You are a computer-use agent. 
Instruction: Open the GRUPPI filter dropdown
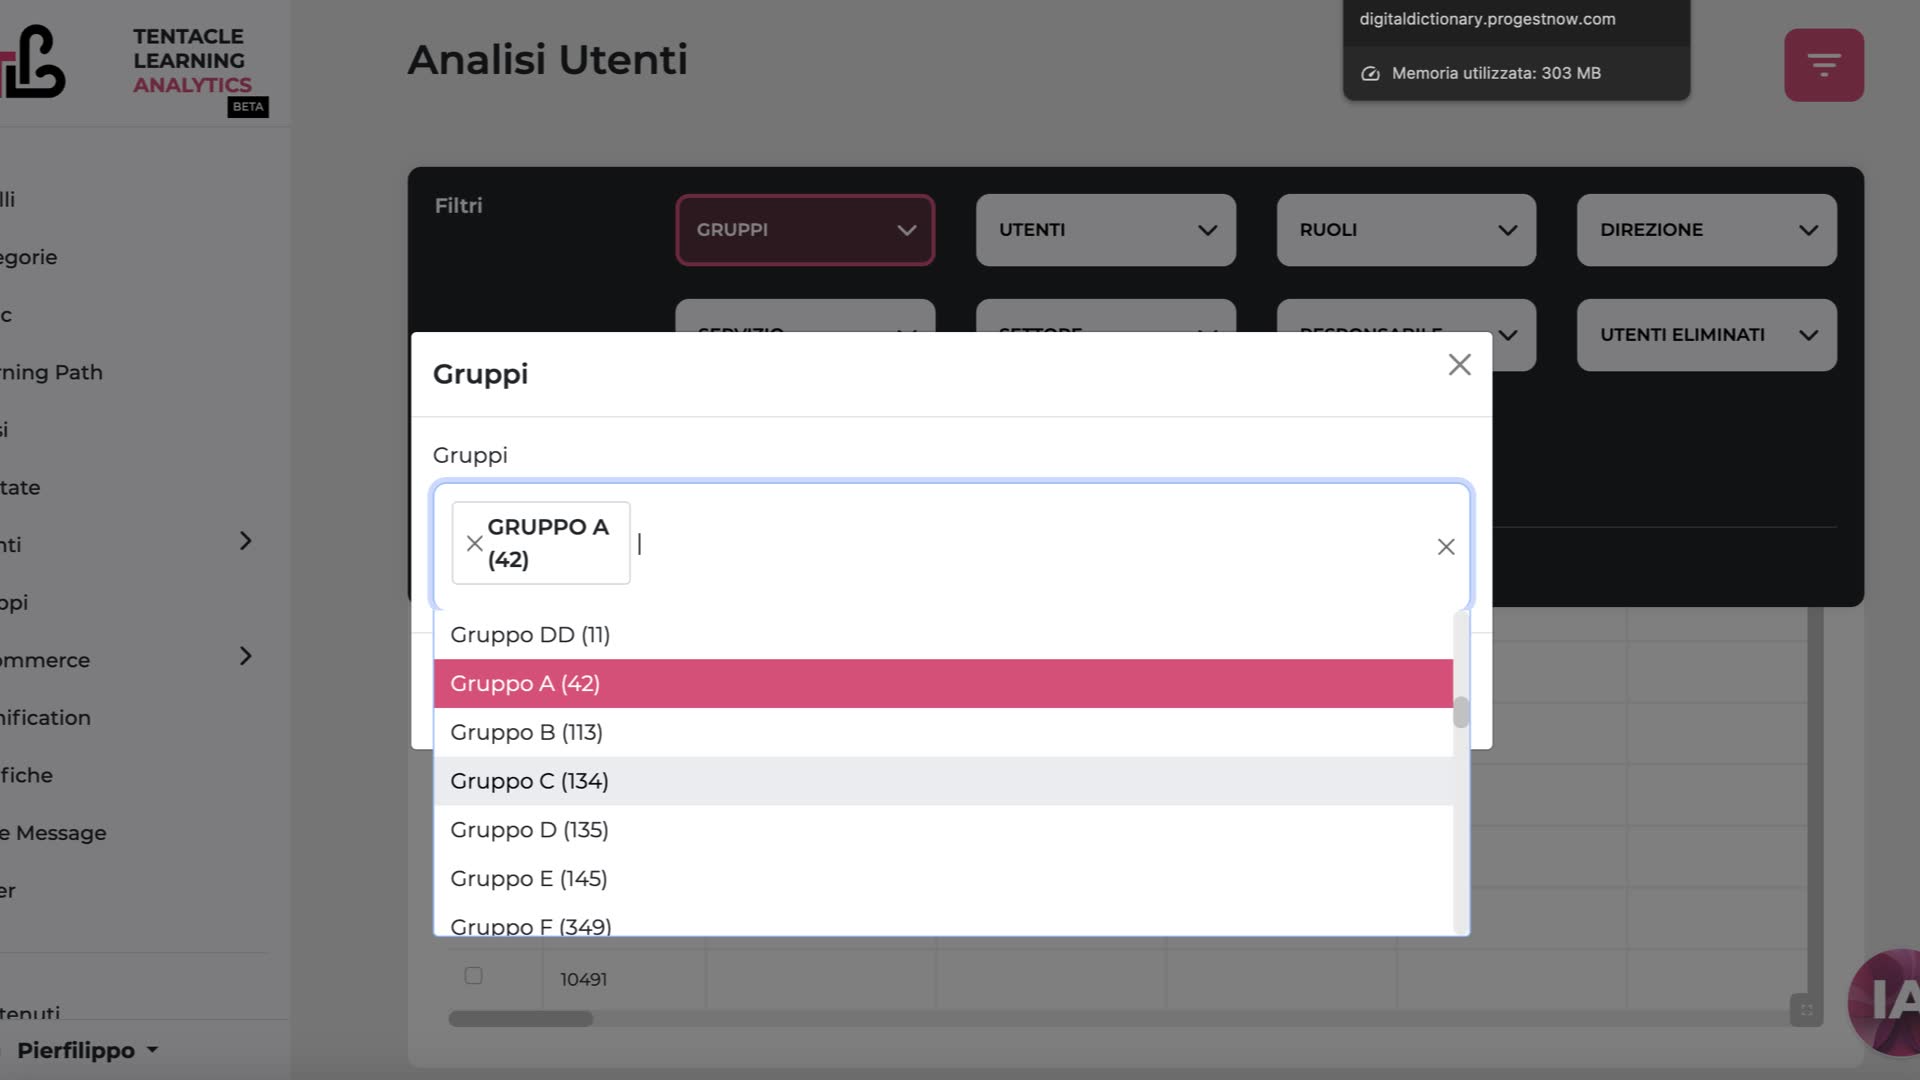(x=805, y=230)
